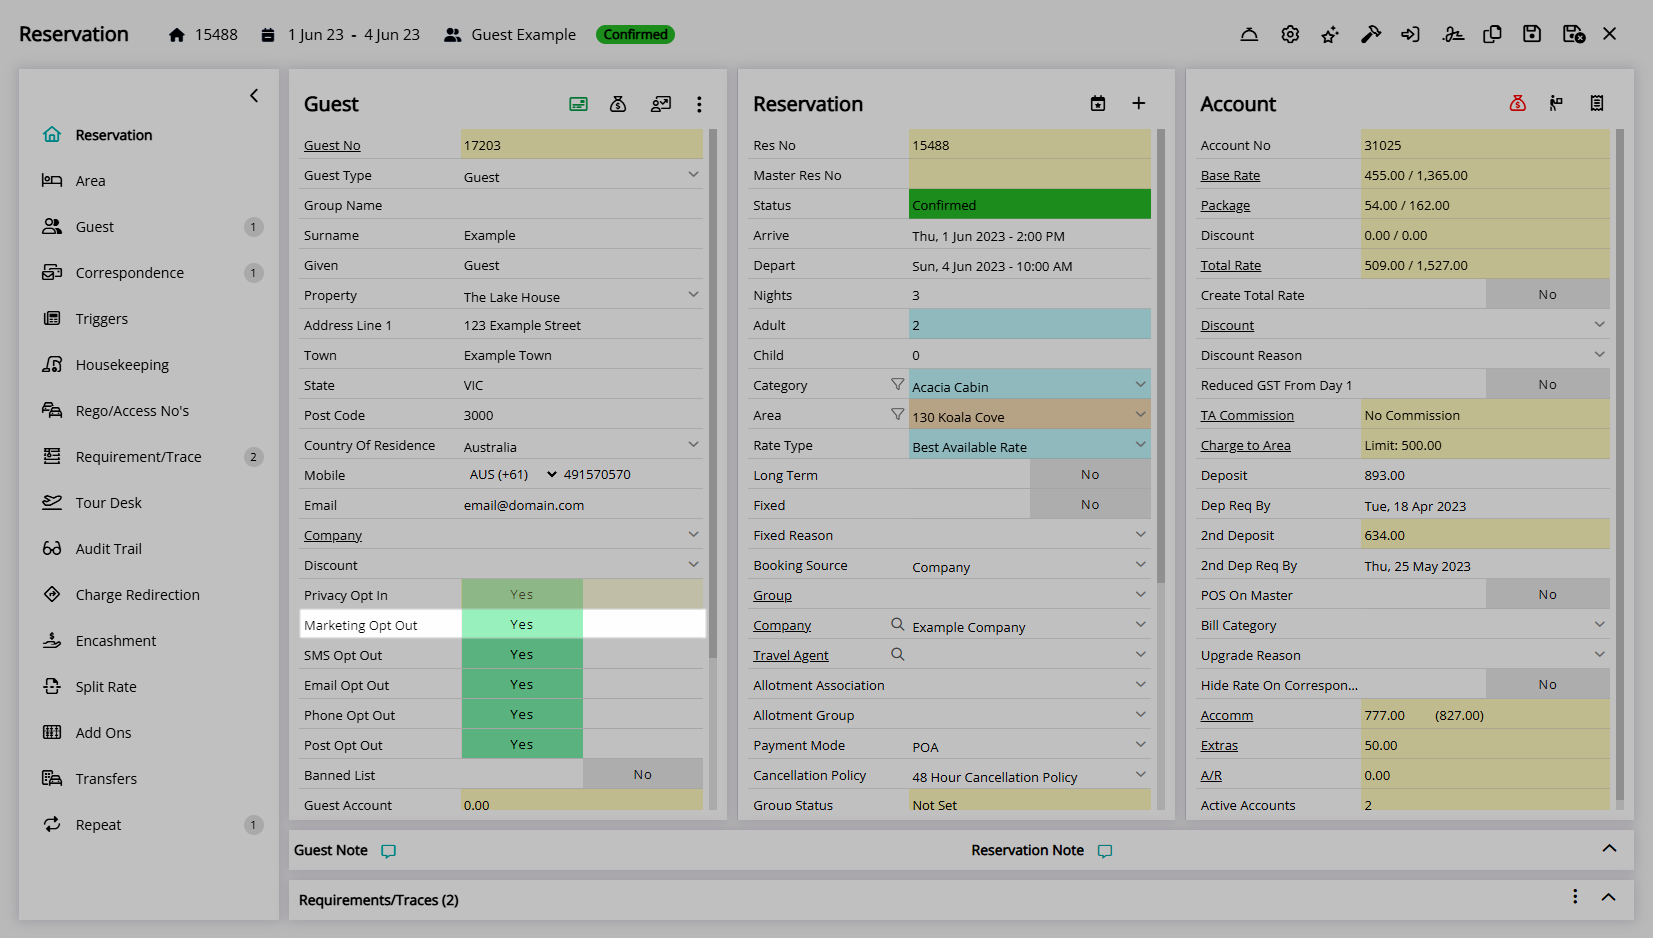Click the Reservation Note comment icon
Screen dimensions: 1653x938
click(x=1105, y=851)
